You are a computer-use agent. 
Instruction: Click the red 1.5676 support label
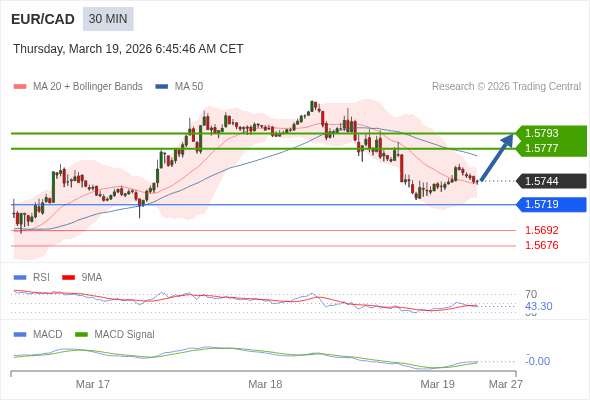[541, 245]
